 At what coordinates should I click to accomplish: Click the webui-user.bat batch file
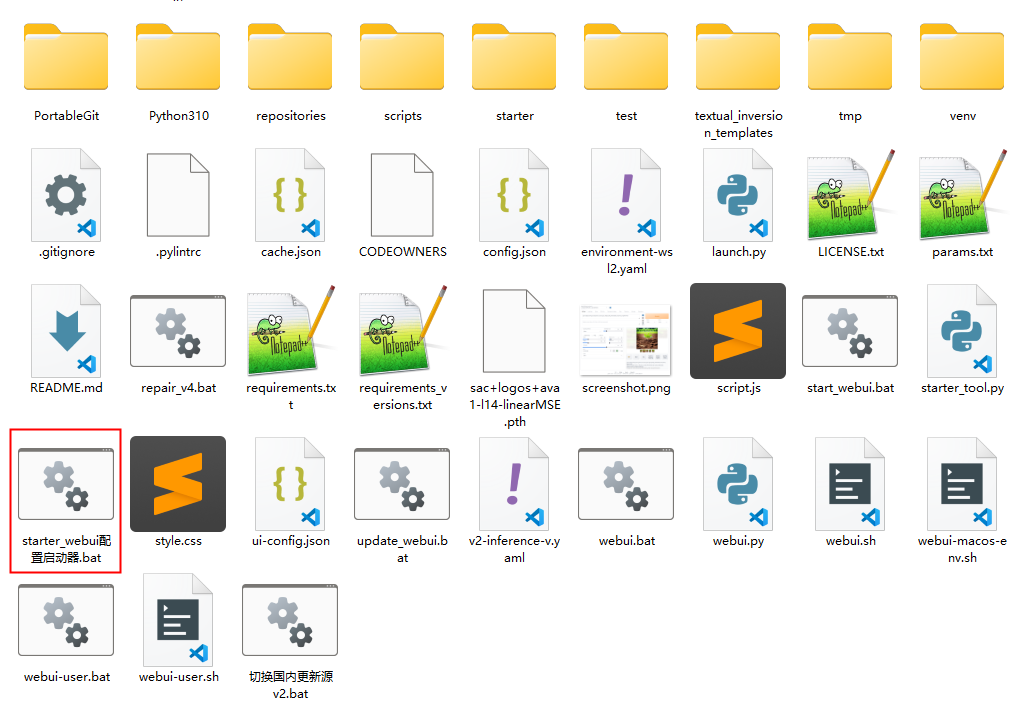coord(66,620)
